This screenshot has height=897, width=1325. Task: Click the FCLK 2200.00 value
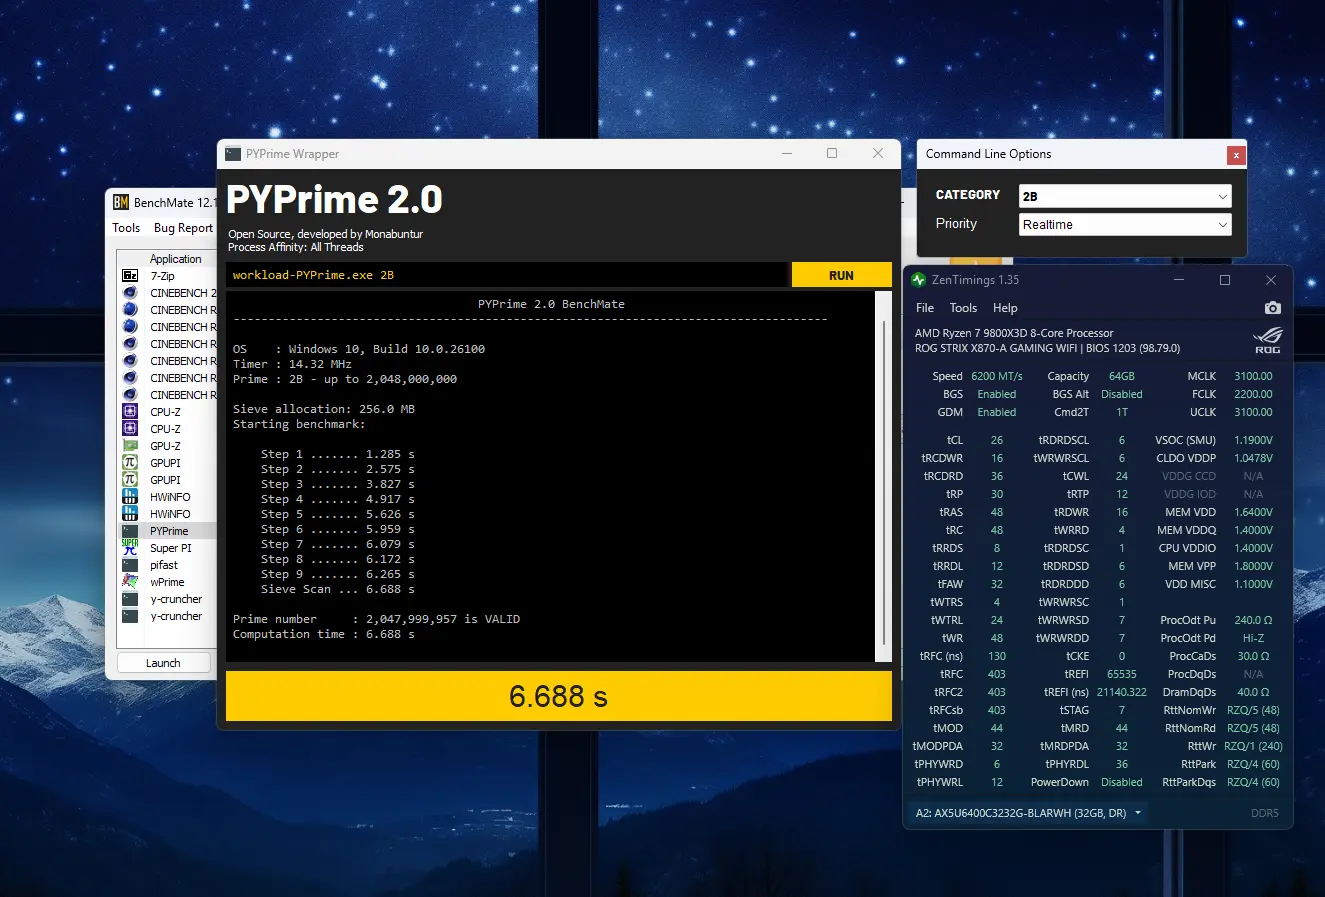click(1253, 394)
